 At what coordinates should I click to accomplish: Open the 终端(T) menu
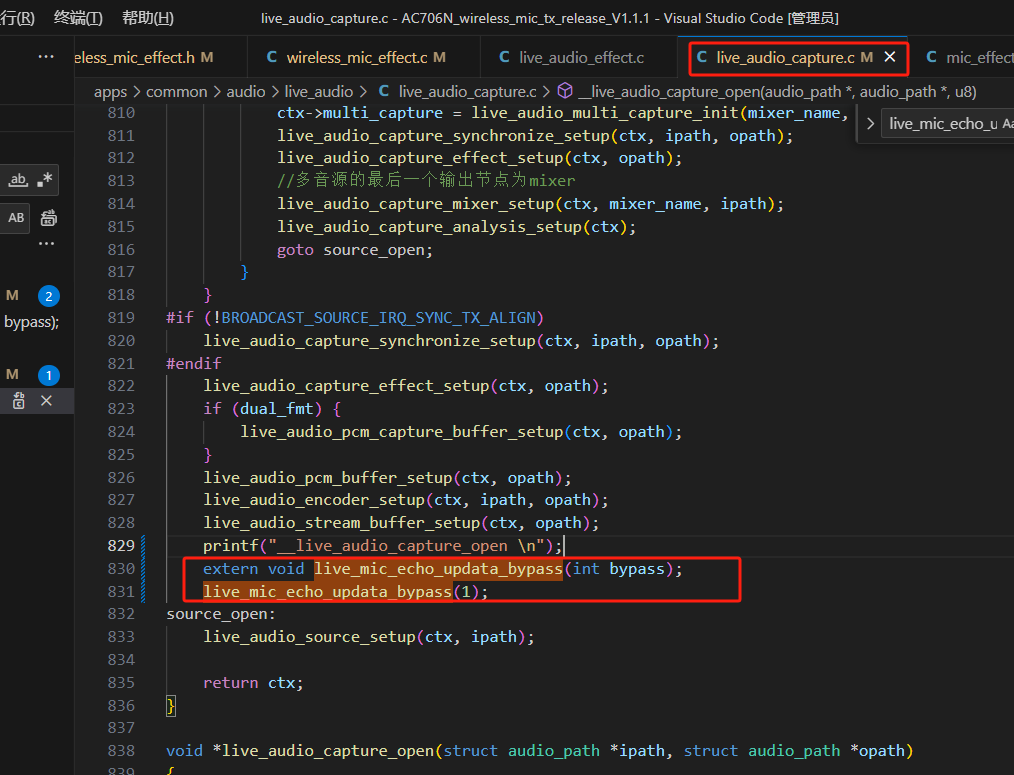point(78,17)
